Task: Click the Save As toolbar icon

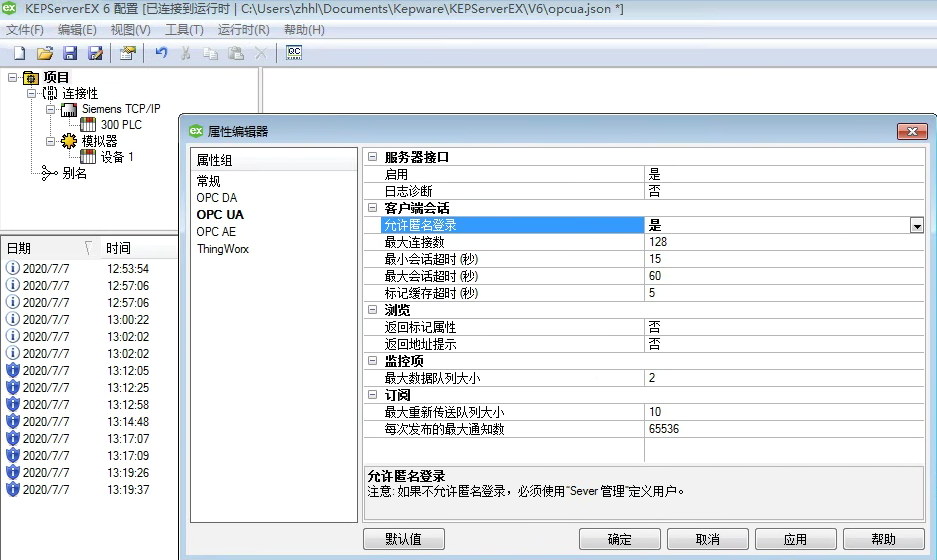Action: 95,53
